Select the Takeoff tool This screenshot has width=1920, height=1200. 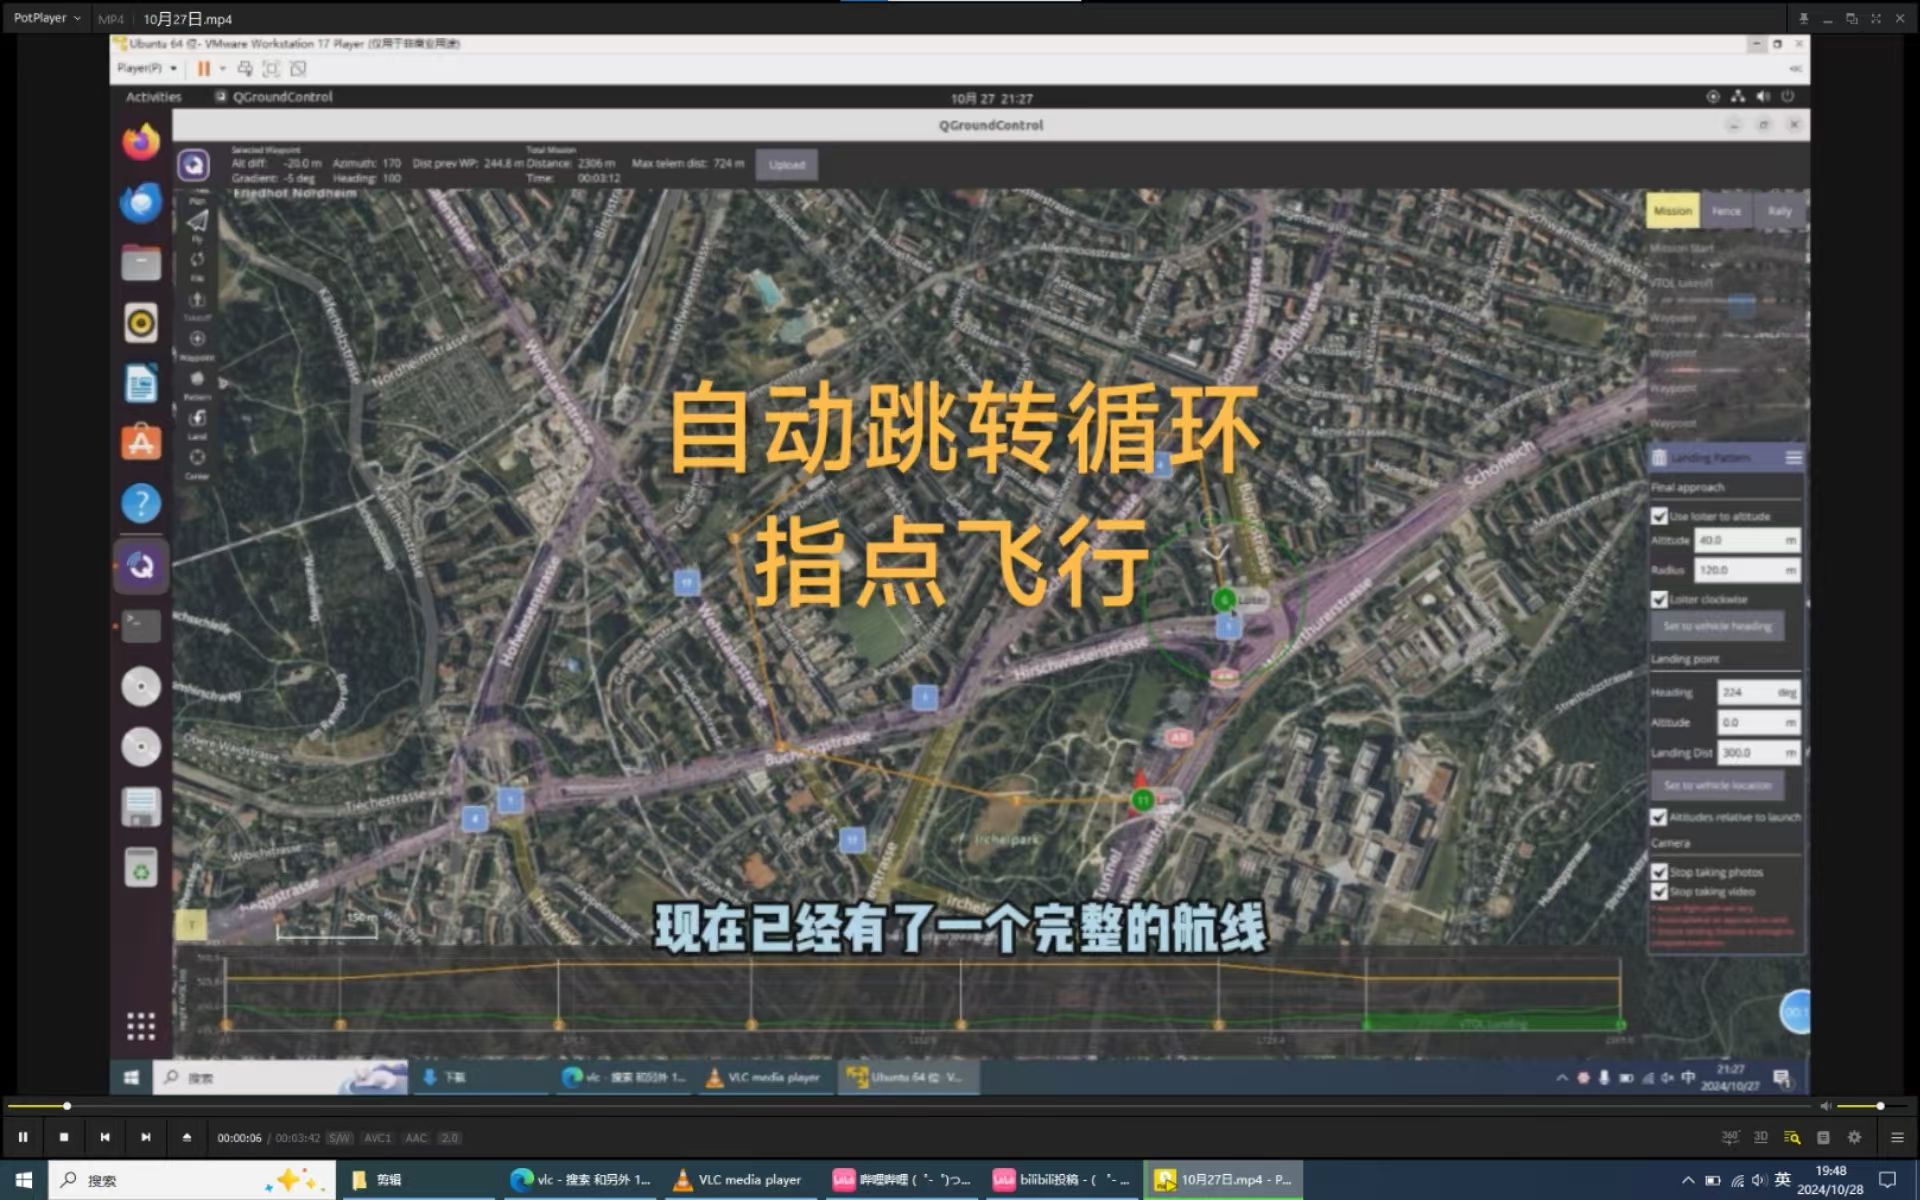click(x=197, y=304)
